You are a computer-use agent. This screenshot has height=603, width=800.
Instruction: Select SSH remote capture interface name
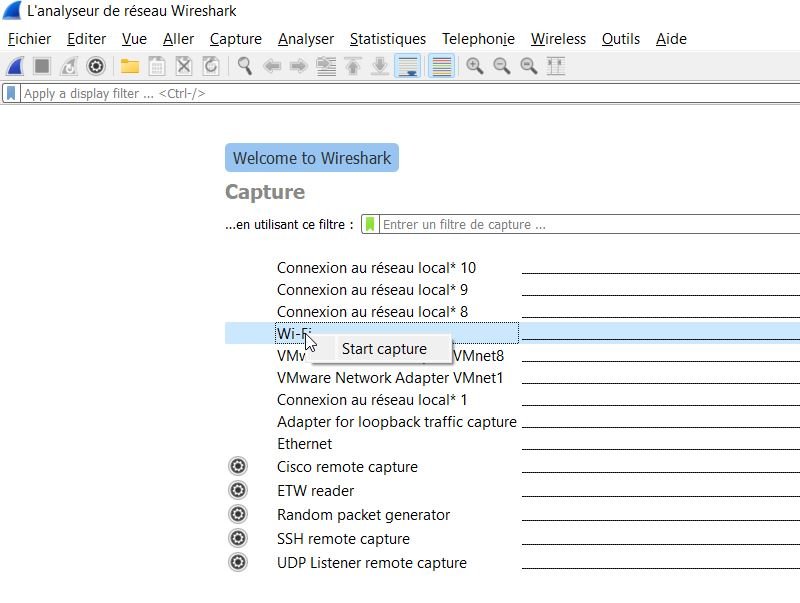343,539
